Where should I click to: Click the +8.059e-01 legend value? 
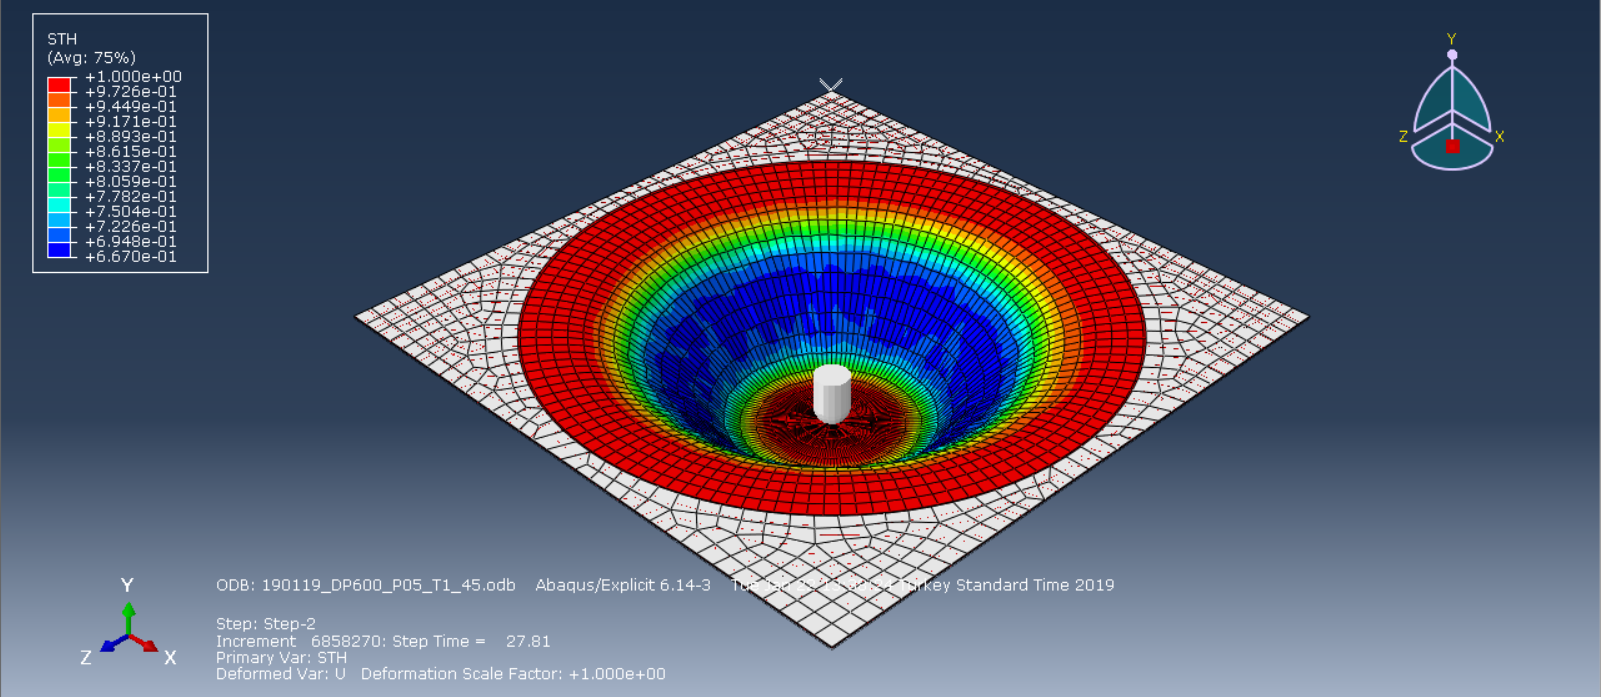(x=131, y=182)
